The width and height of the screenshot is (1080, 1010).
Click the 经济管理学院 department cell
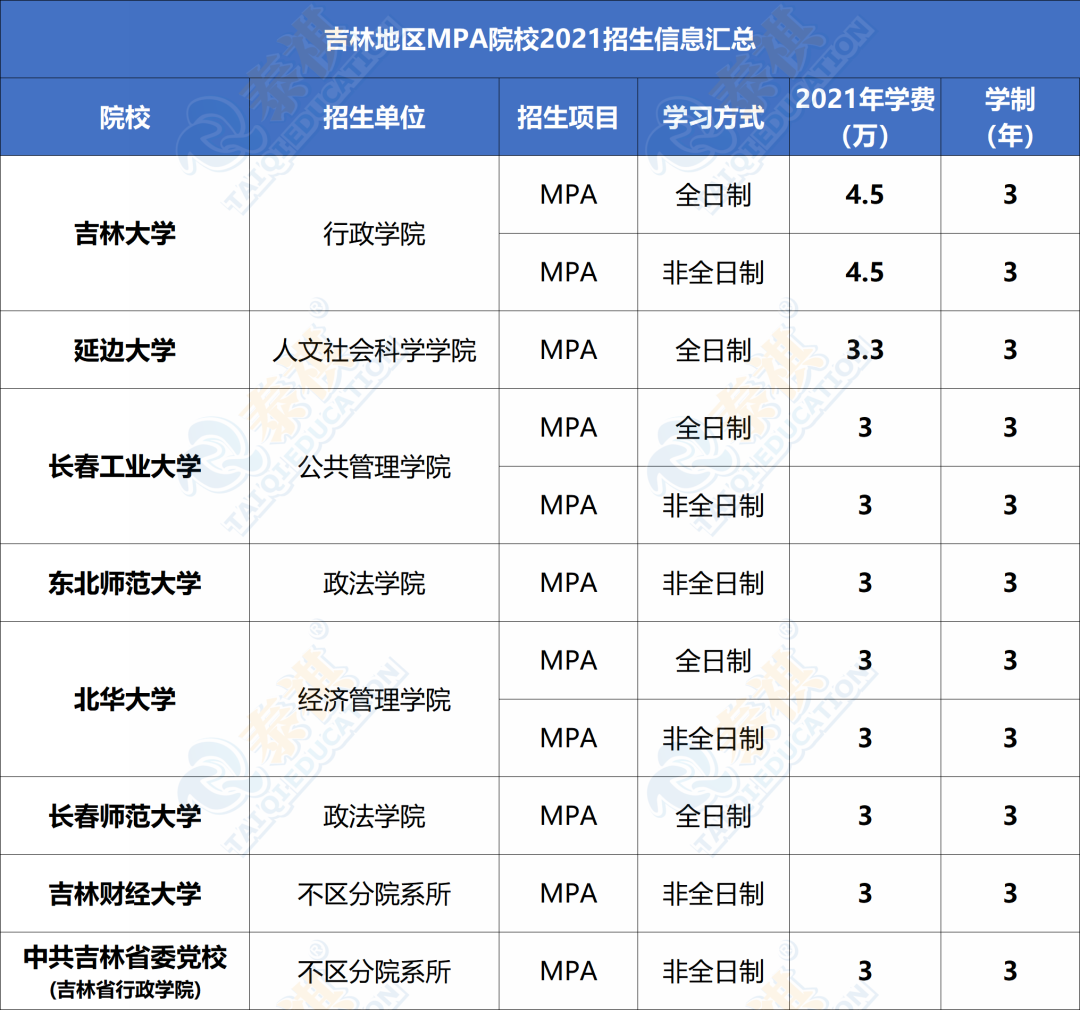tap(374, 699)
